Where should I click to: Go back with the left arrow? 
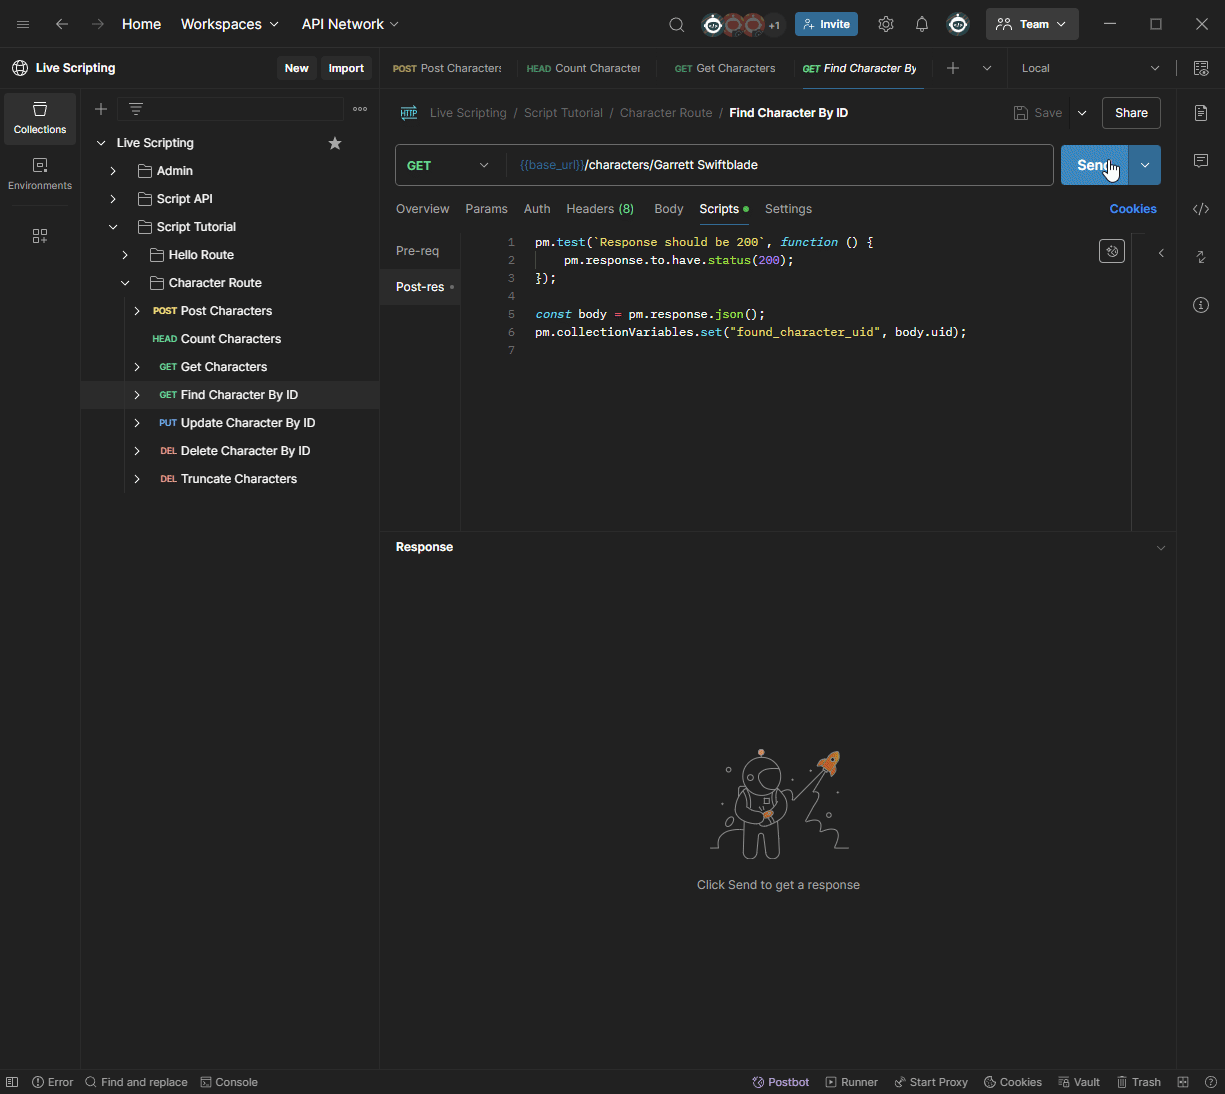click(x=62, y=24)
